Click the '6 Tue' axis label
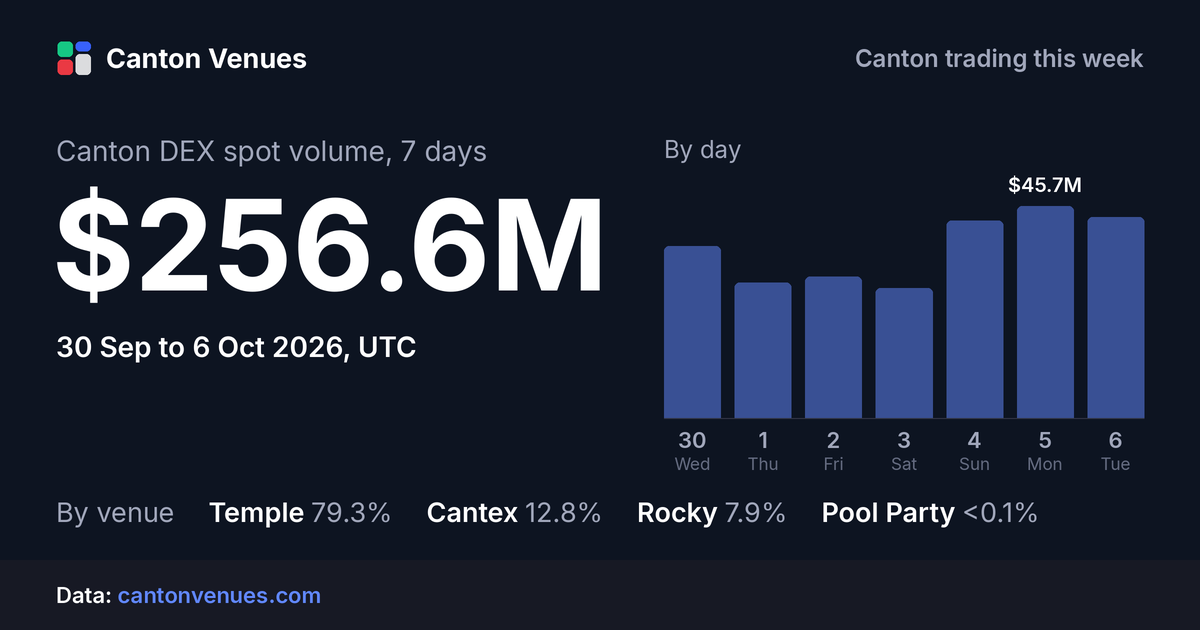This screenshot has height=630, width=1200. pos(1115,451)
